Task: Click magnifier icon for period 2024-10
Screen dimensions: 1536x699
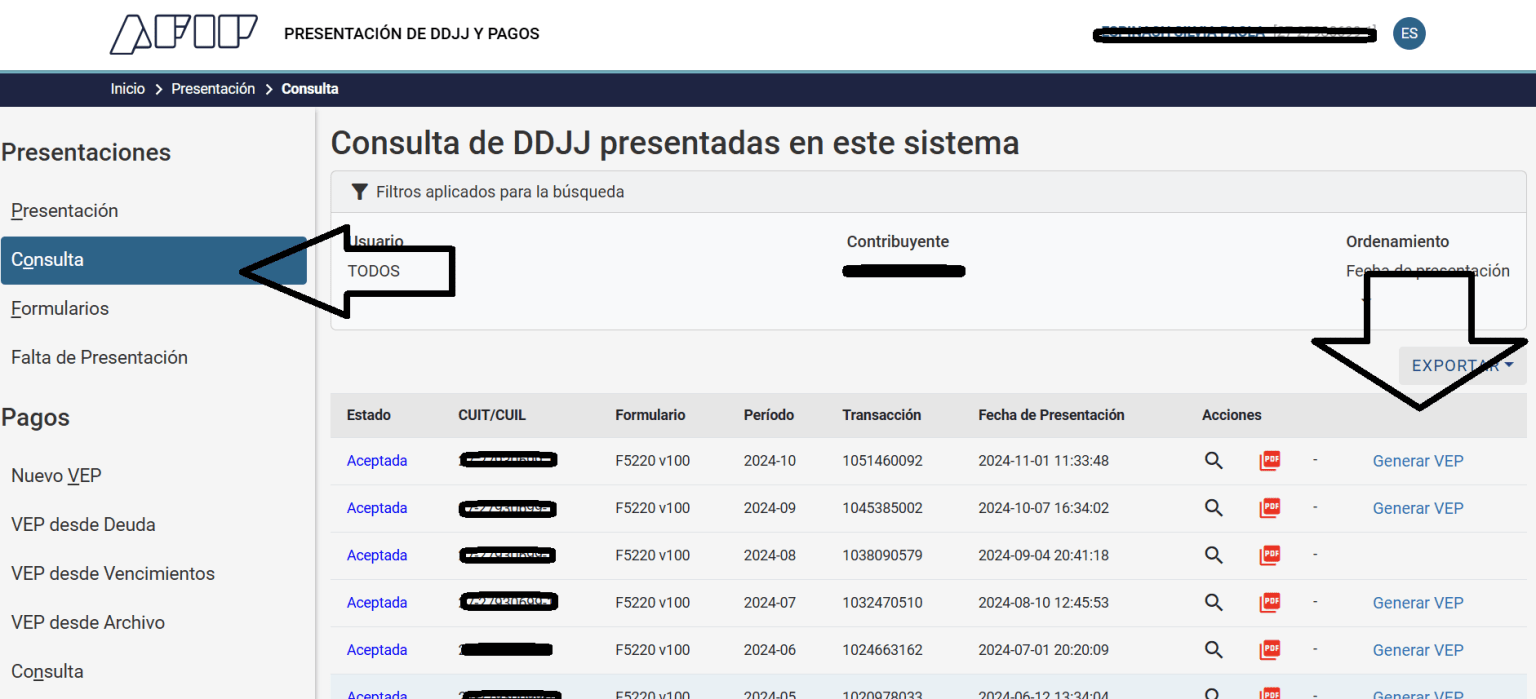Action: [1213, 461]
